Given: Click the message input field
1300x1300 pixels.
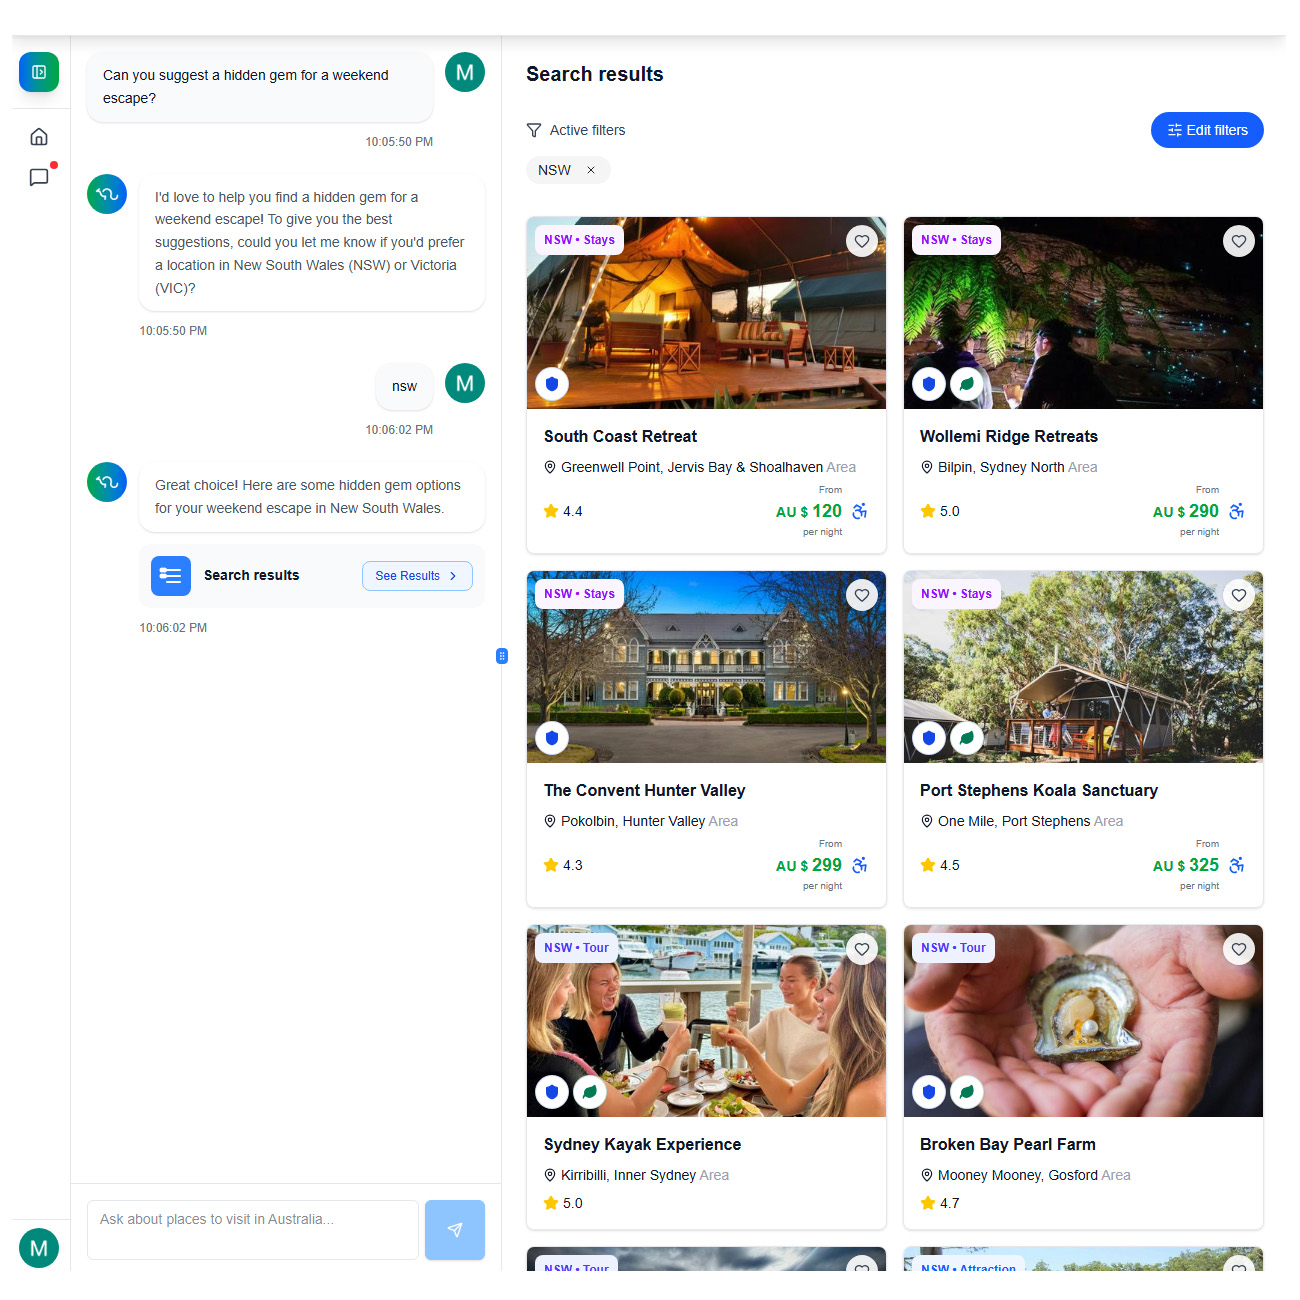Looking at the screenshot, I should (x=253, y=1230).
